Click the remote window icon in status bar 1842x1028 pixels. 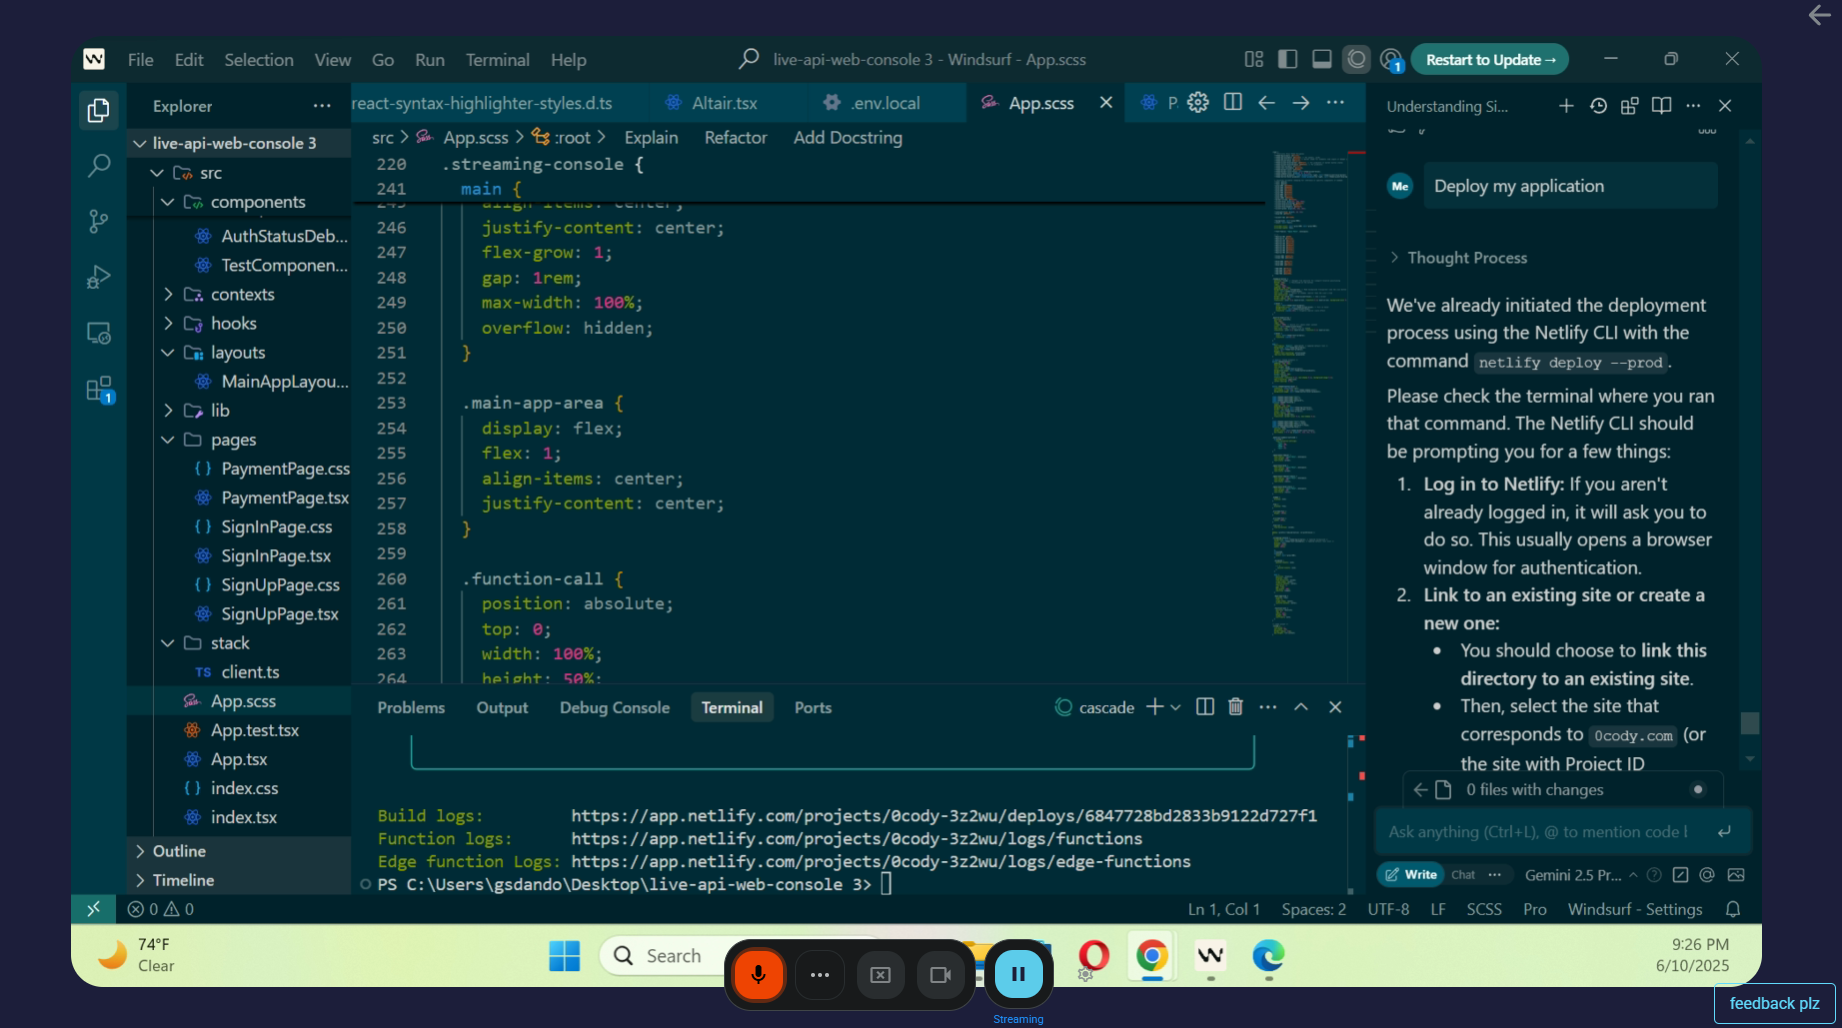coord(93,909)
